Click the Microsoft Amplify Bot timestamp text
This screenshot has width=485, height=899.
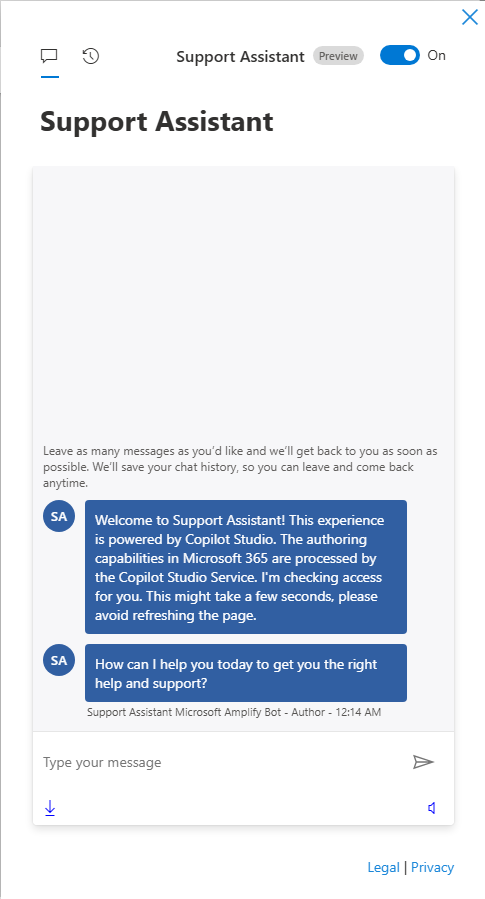tap(234, 713)
